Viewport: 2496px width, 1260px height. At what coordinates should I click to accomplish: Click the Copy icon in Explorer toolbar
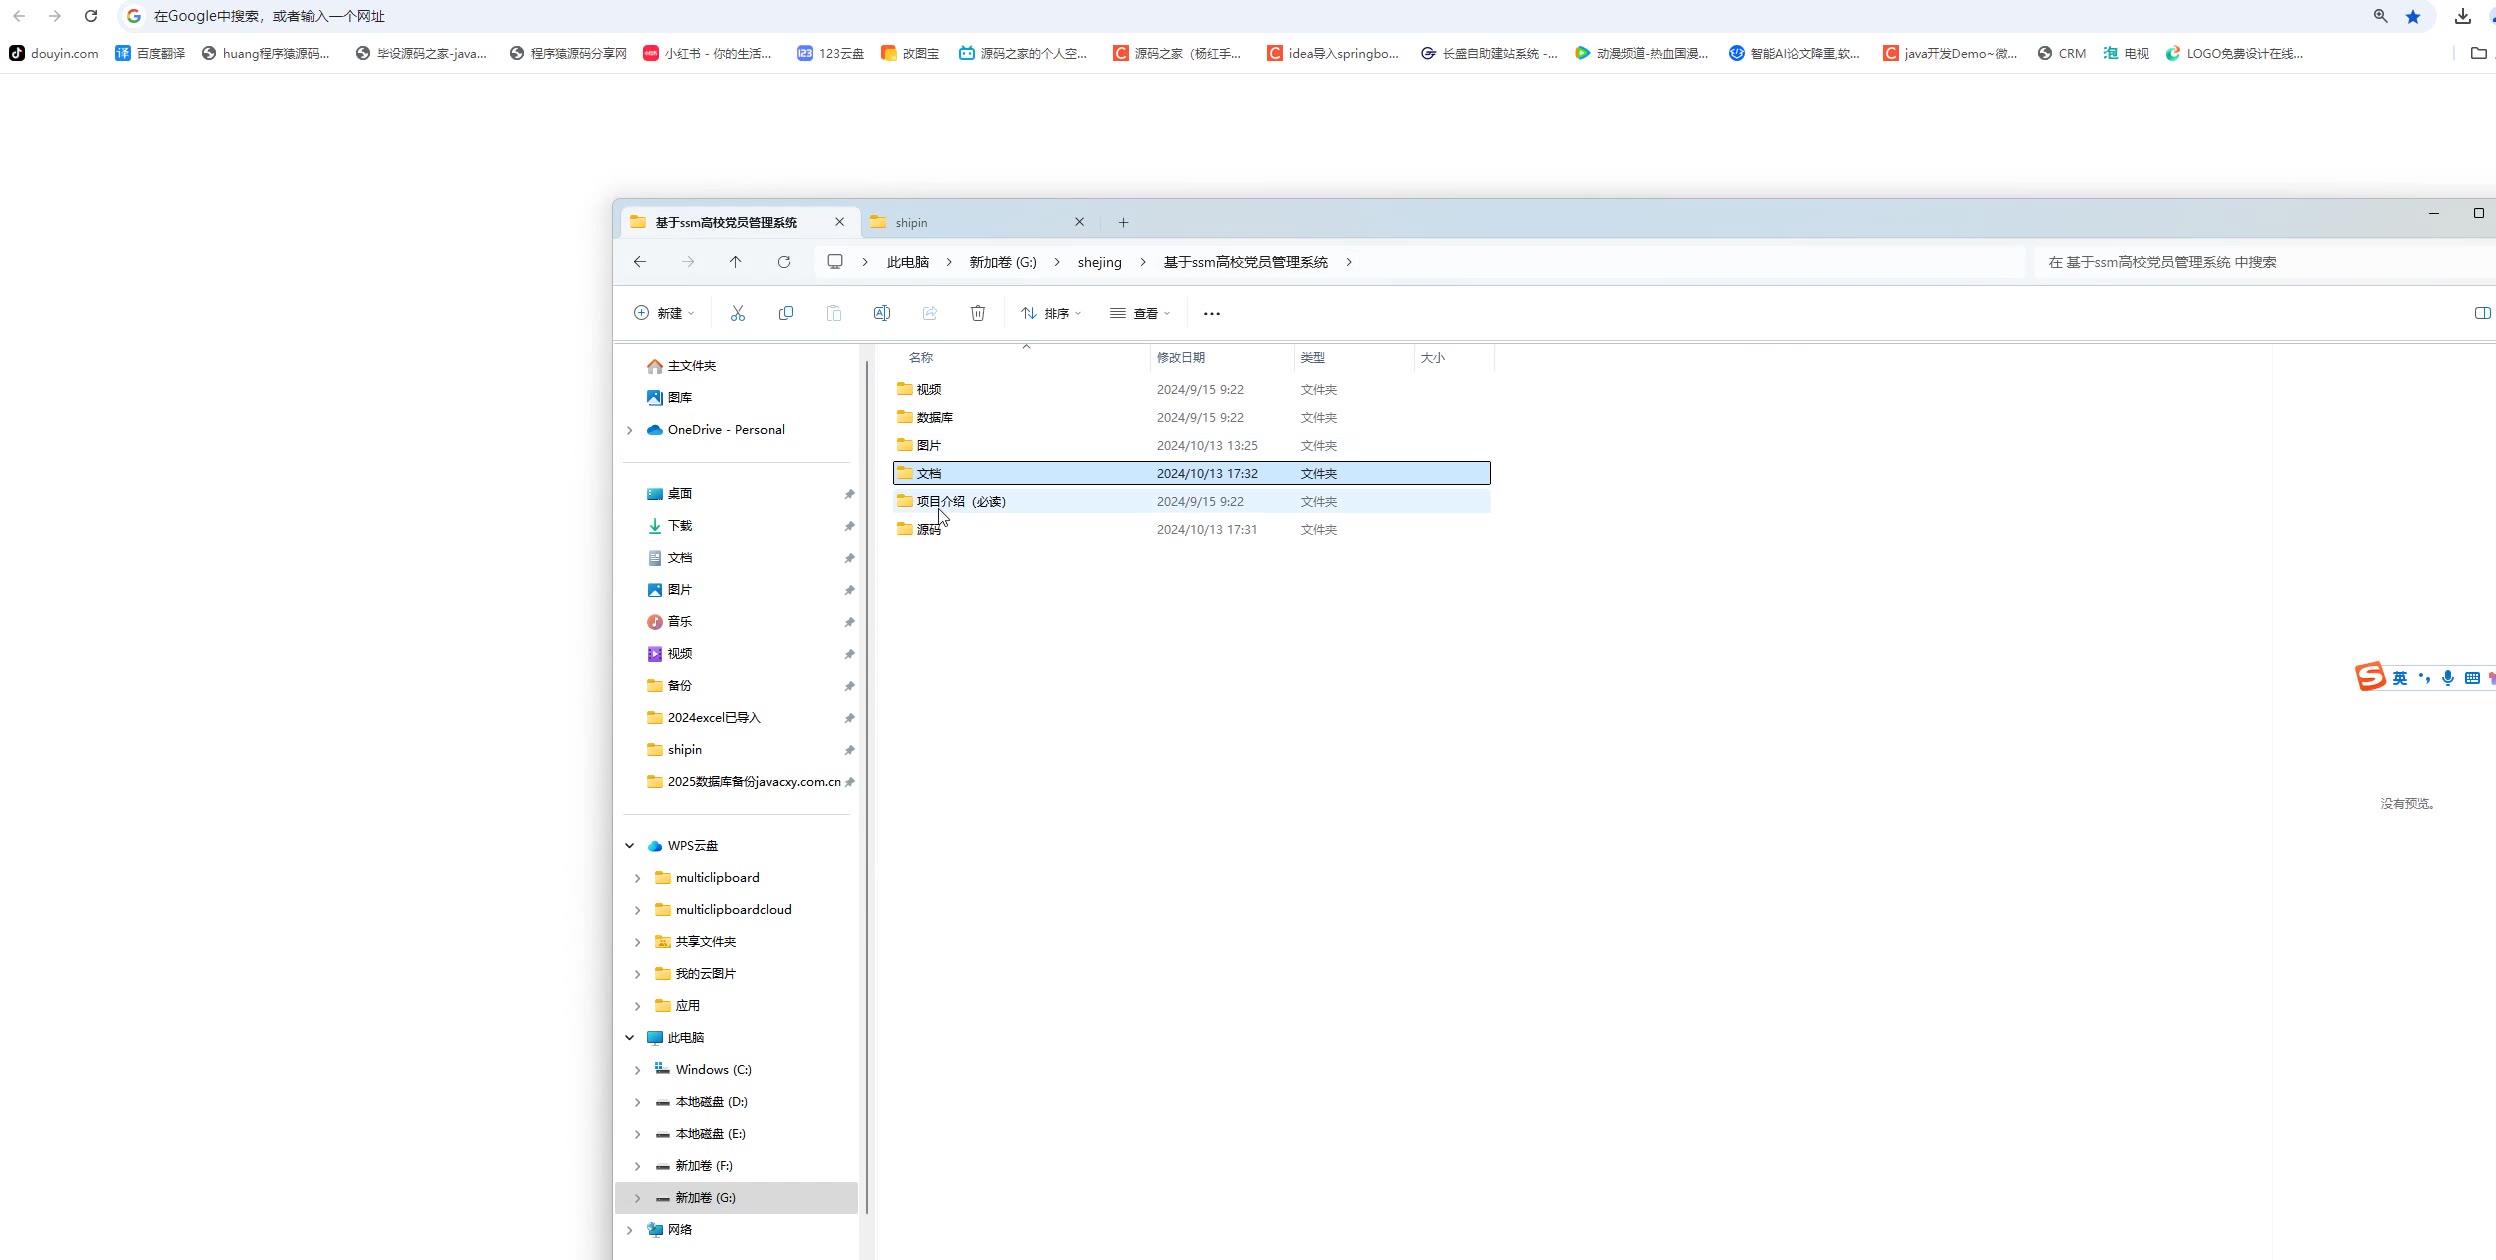786,313
